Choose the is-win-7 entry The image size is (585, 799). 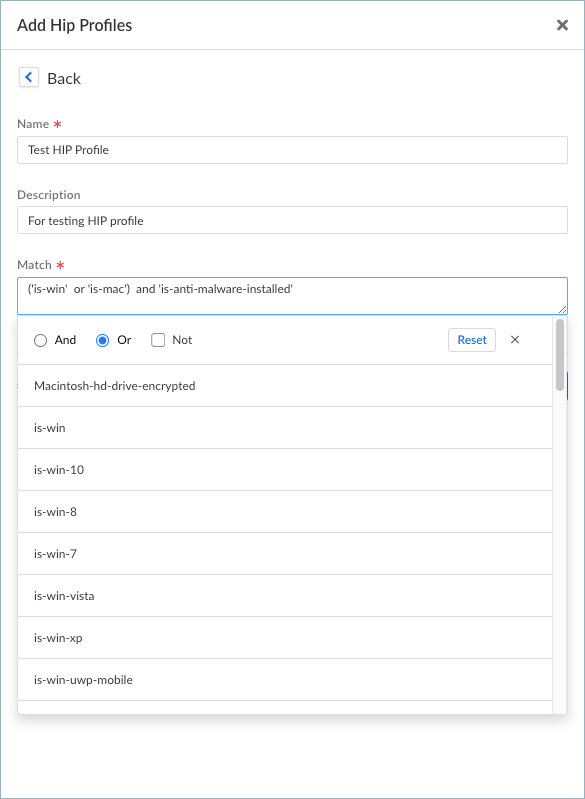click(x=285, y=554)
